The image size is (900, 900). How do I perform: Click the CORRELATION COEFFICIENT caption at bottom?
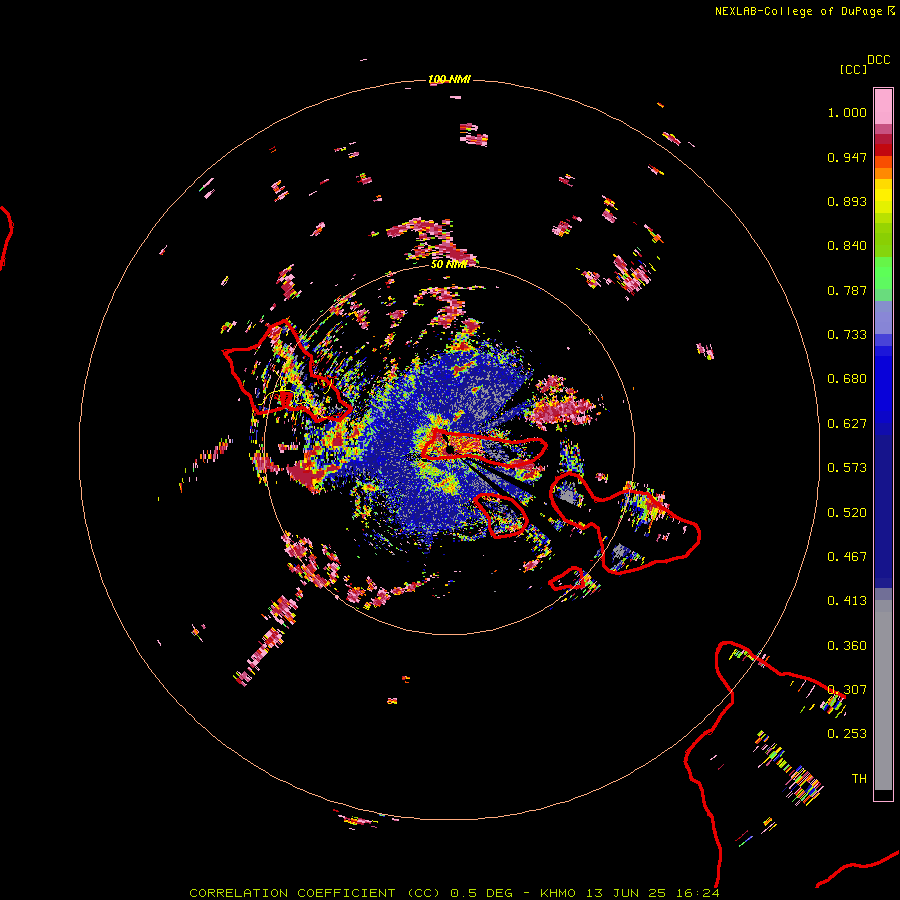(x=454, y=893)
